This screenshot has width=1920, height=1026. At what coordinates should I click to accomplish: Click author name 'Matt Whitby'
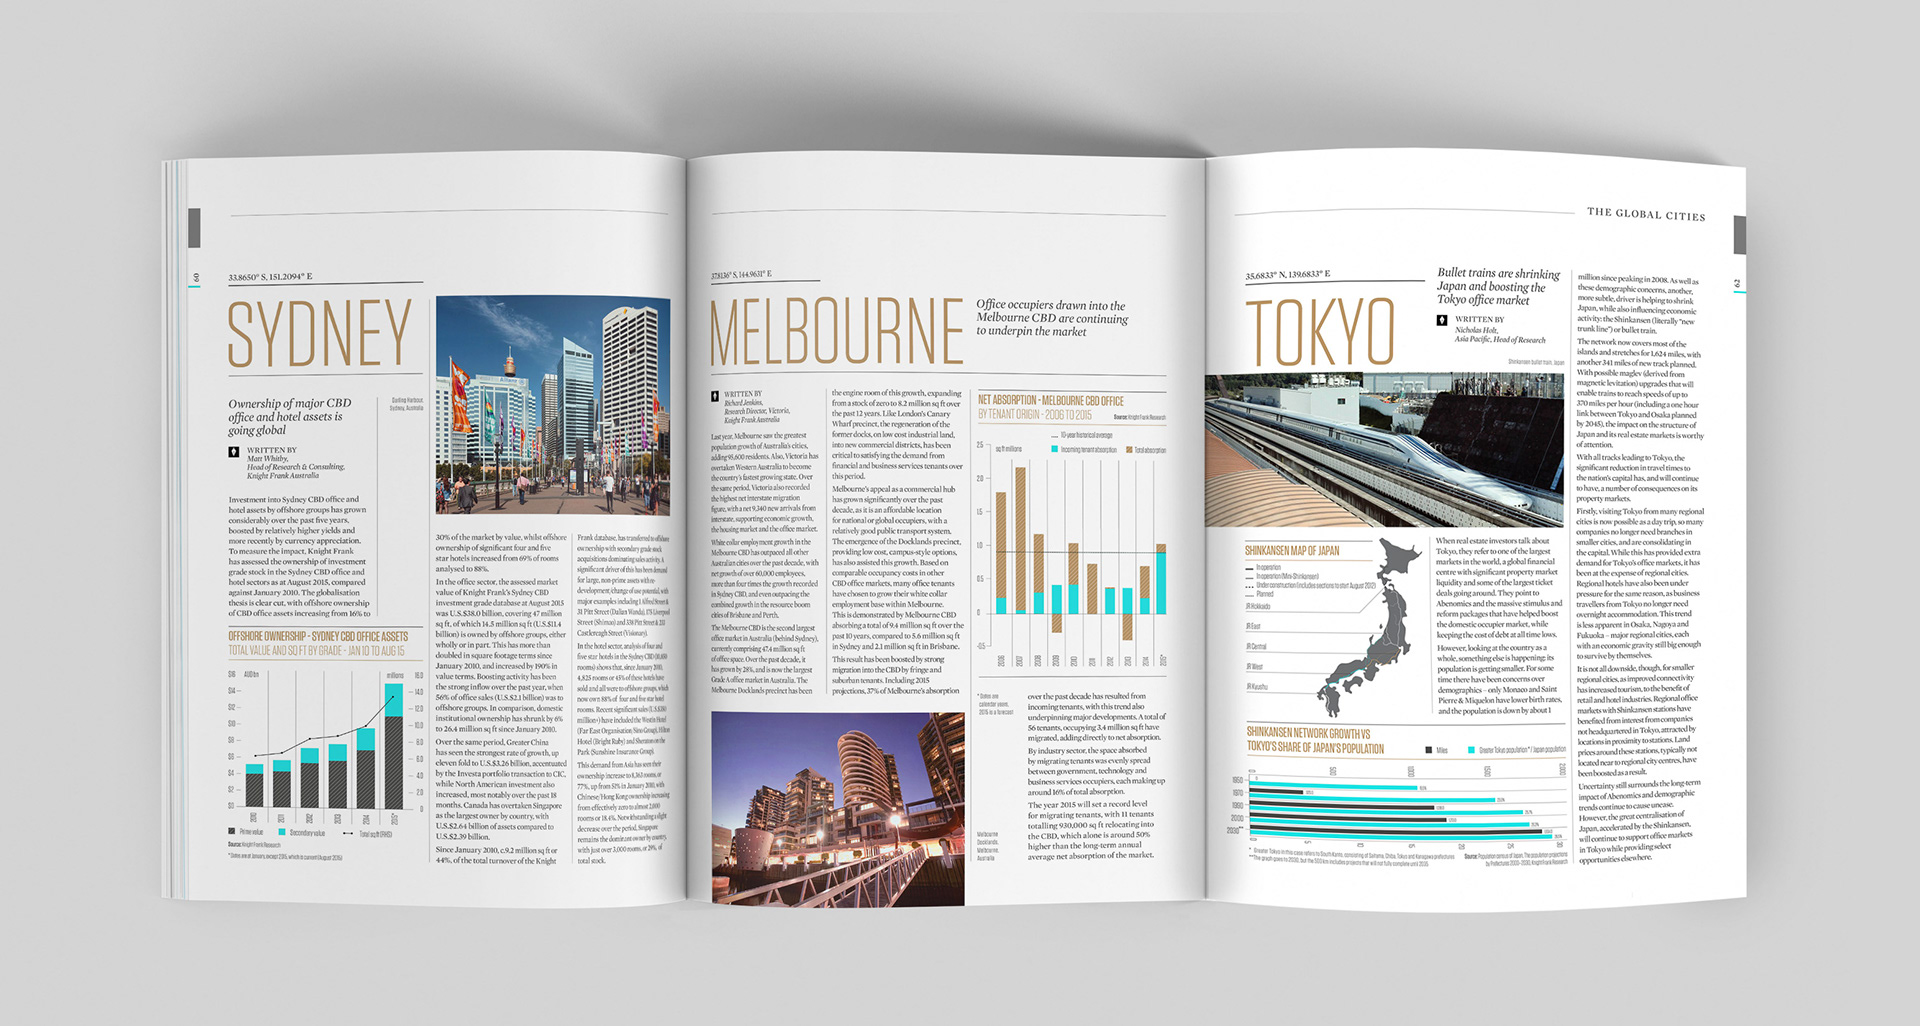tap(267, 459)
